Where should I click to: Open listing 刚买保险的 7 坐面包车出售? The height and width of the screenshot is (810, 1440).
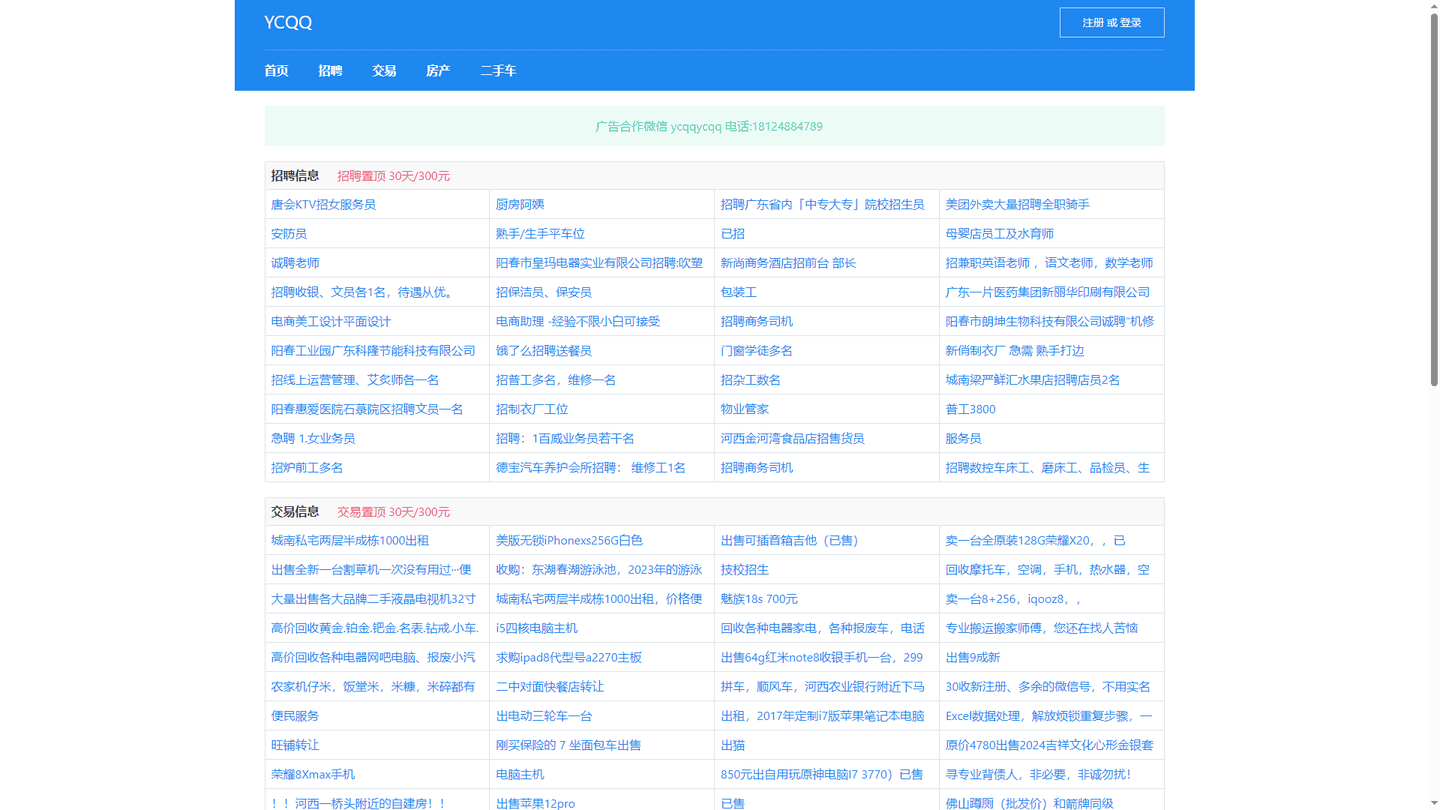(x=569, y=745)
